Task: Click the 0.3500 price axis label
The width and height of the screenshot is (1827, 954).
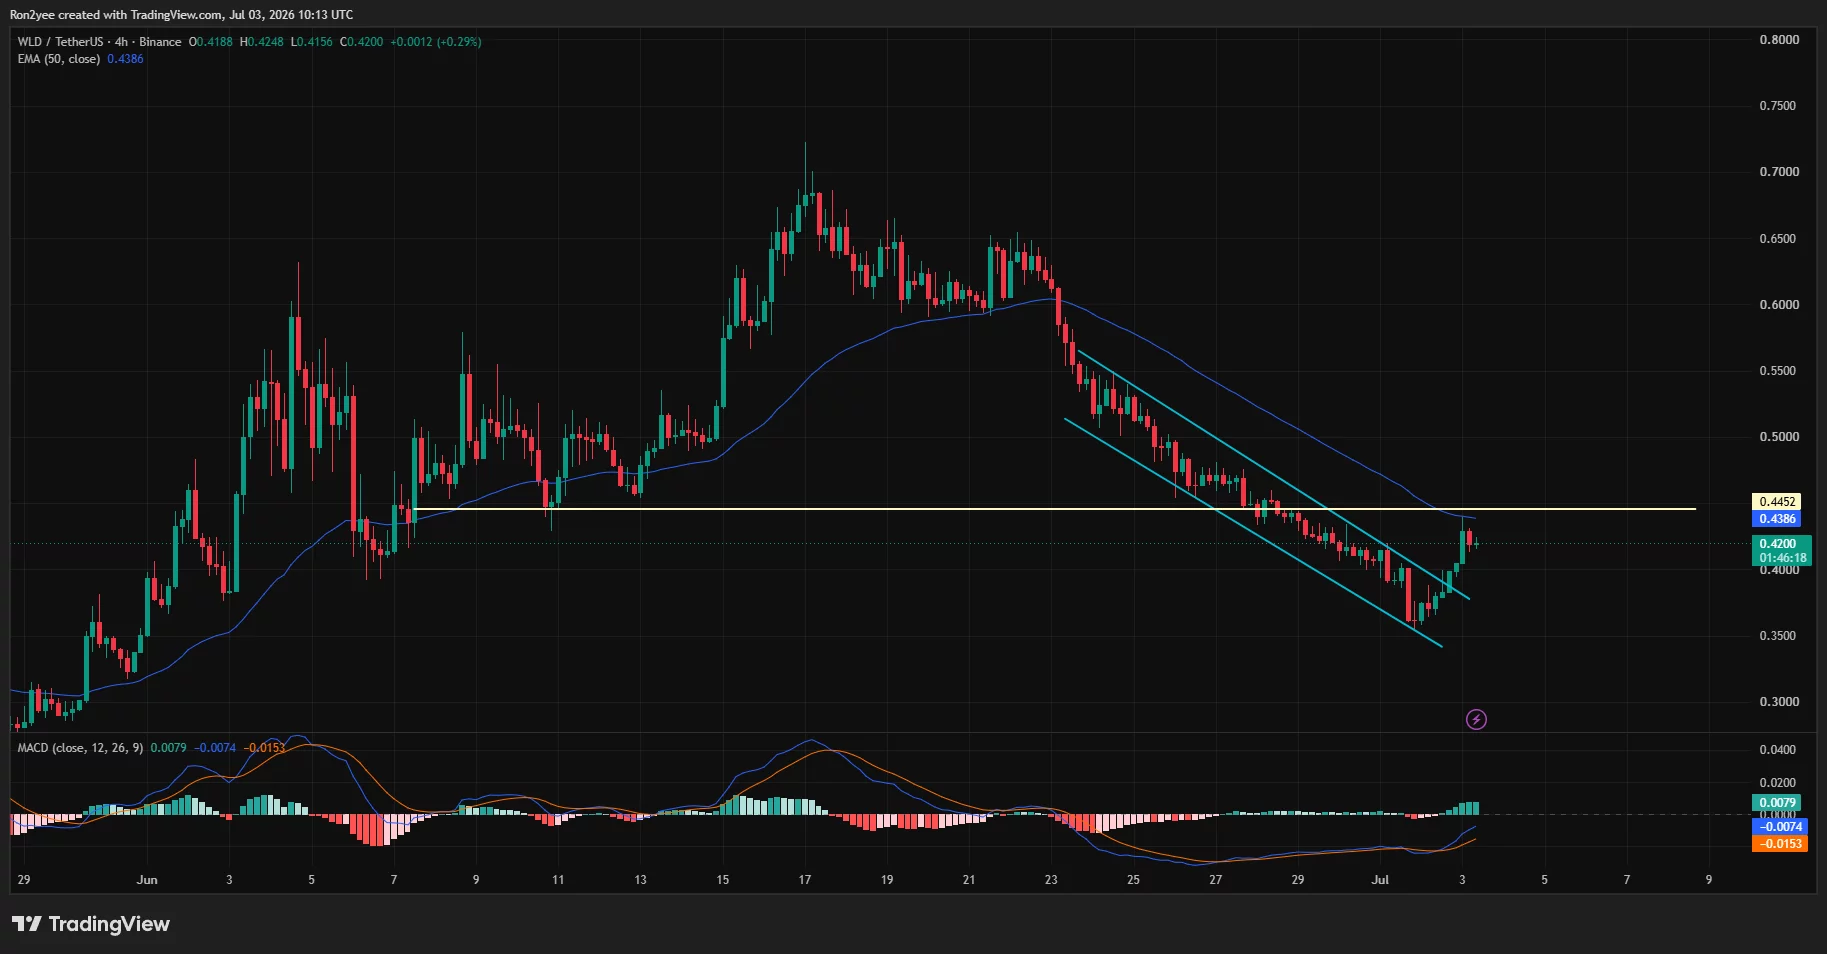Action: [x=1779, y=636]
